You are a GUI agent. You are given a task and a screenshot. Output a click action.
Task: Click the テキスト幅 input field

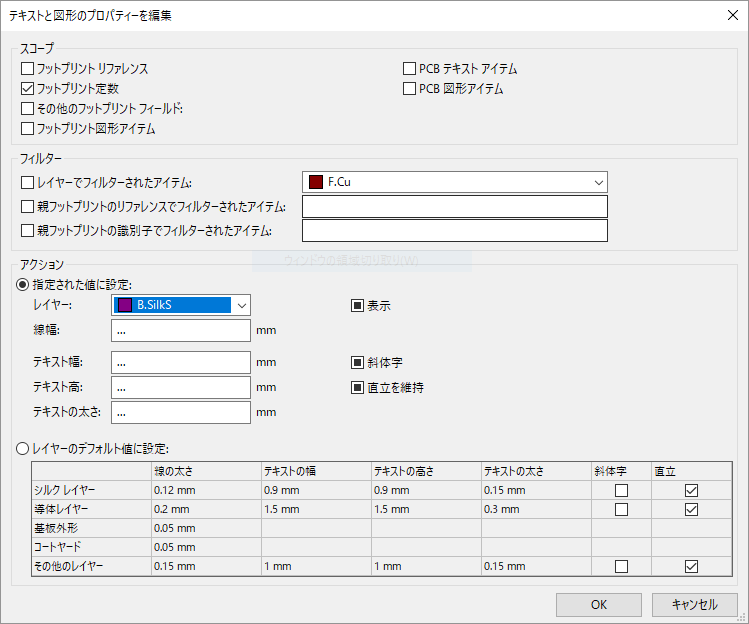181,363
